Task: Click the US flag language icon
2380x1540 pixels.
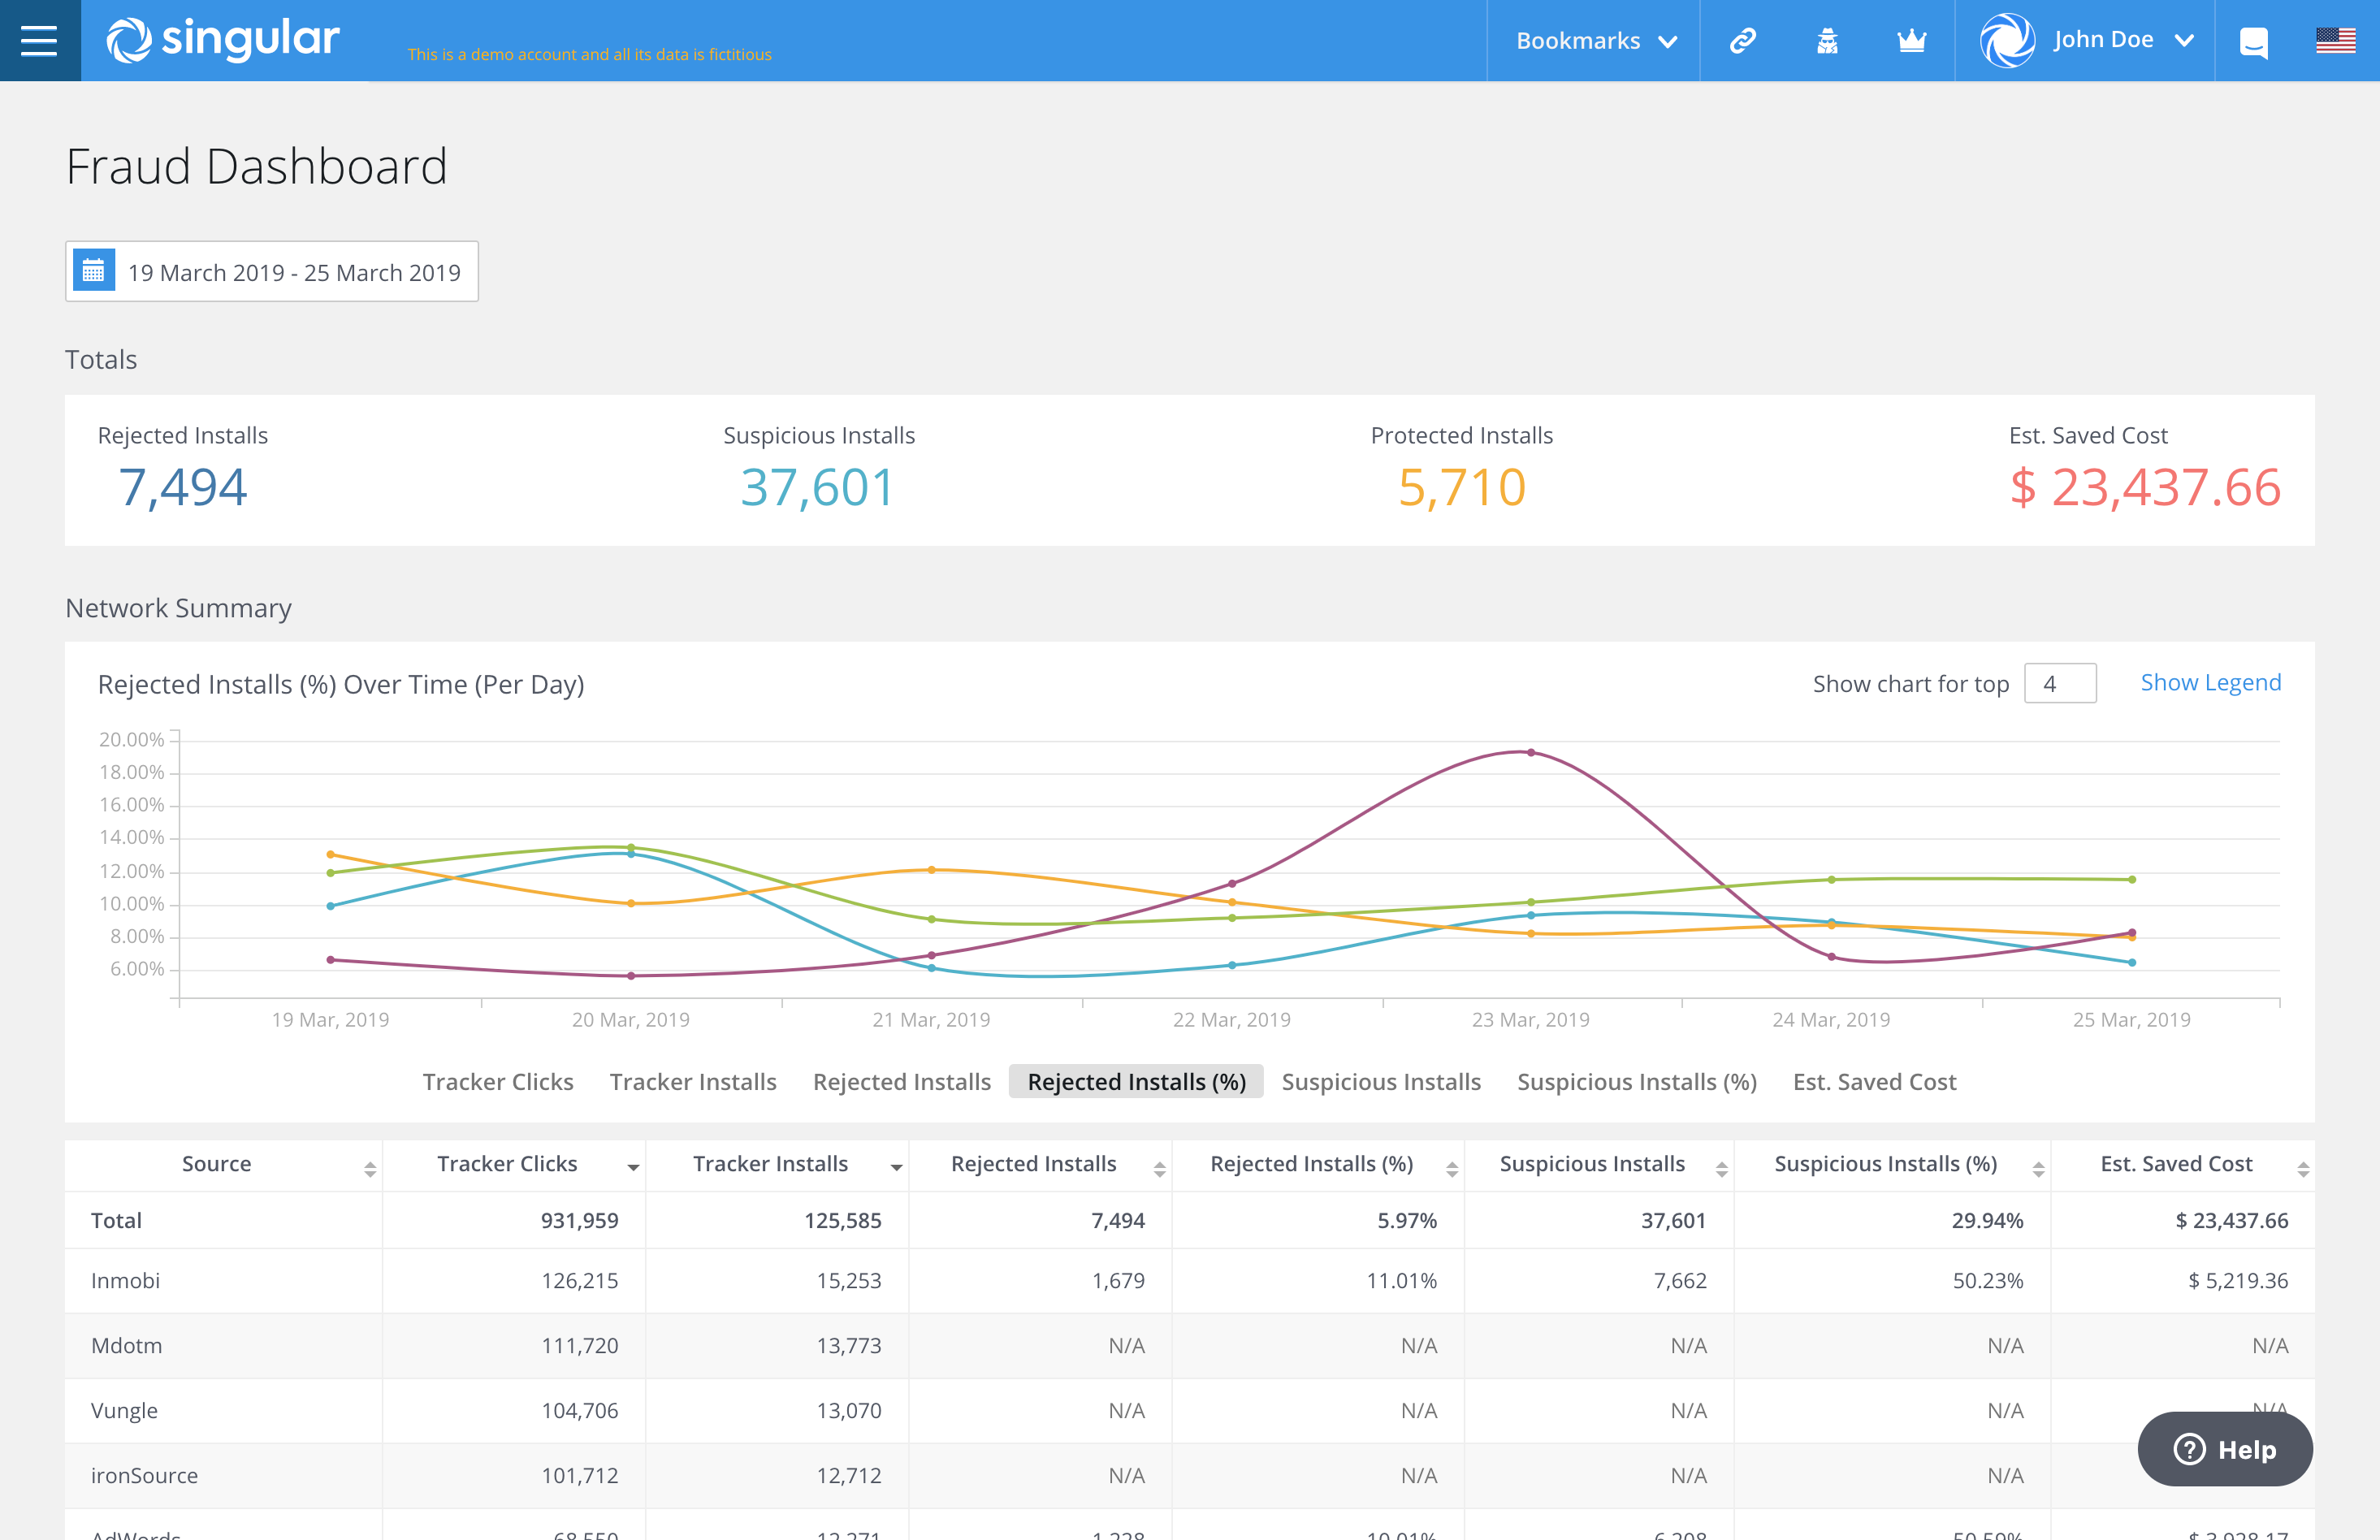Action: point(2335,41)
